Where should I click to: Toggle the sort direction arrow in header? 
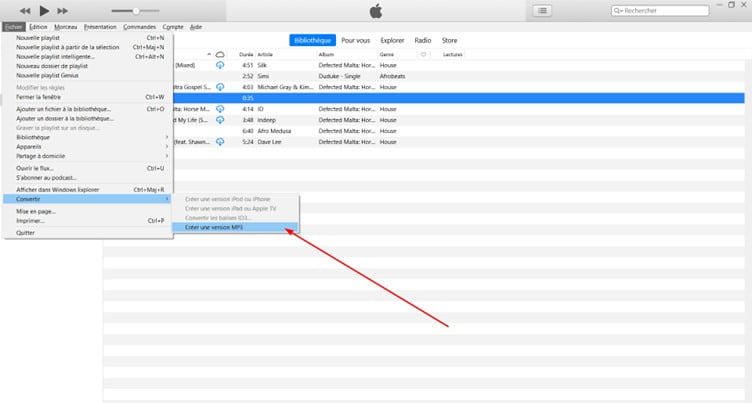tap(209, 54)
